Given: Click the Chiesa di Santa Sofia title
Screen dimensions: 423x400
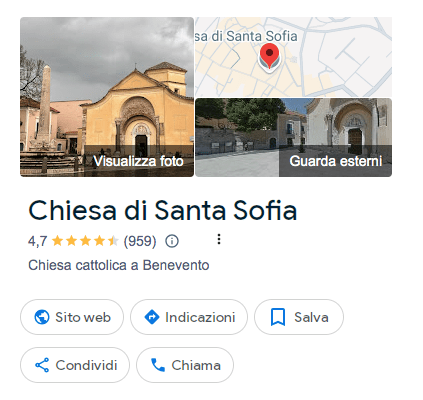Looking at the screenshot, I should [x=163, y=210].
